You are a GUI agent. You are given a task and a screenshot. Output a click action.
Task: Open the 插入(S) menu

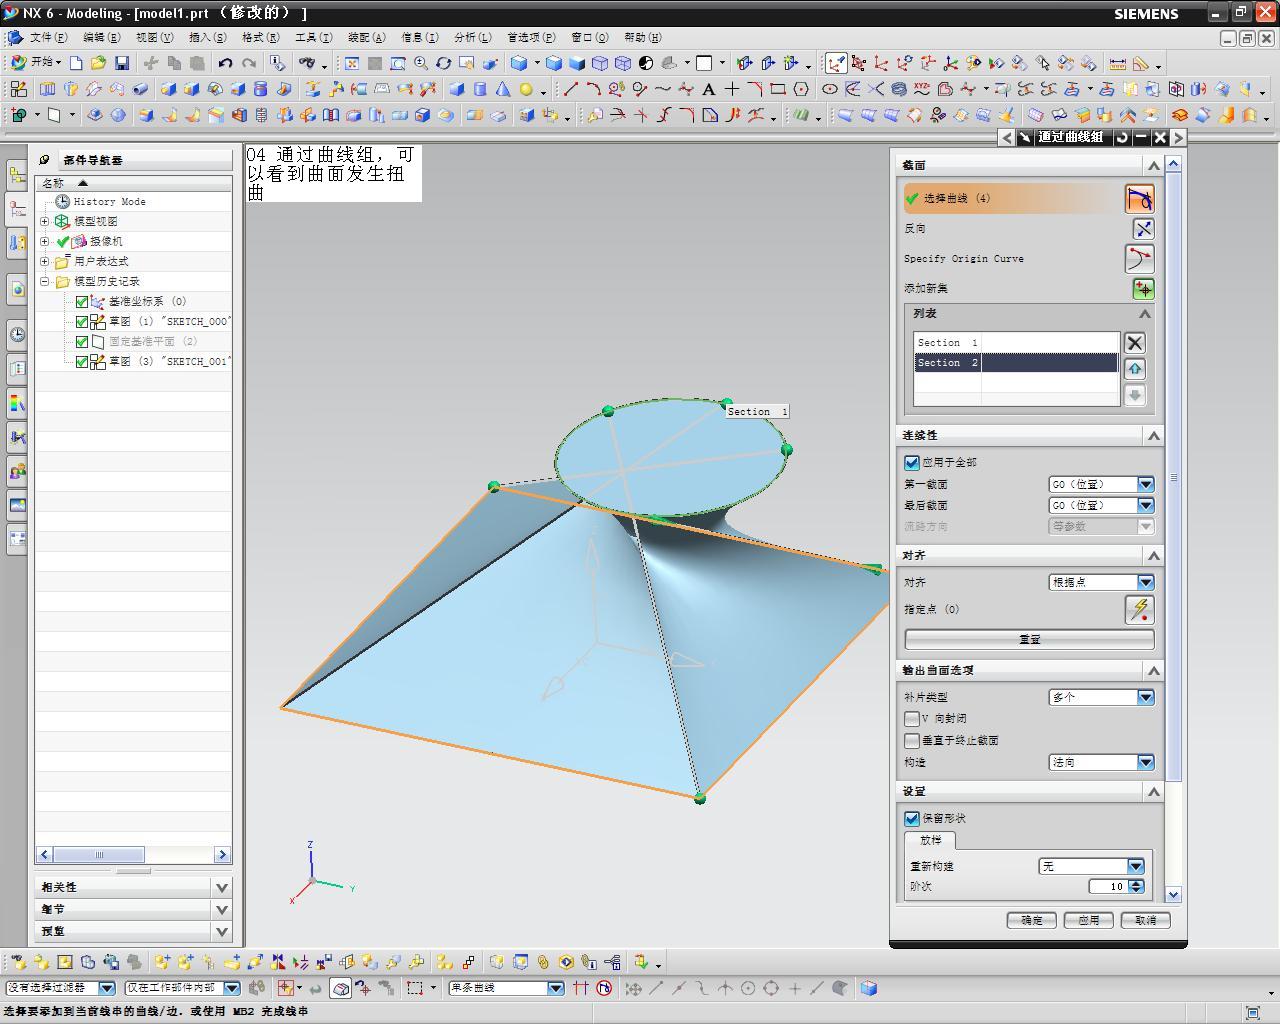point(207,37)
